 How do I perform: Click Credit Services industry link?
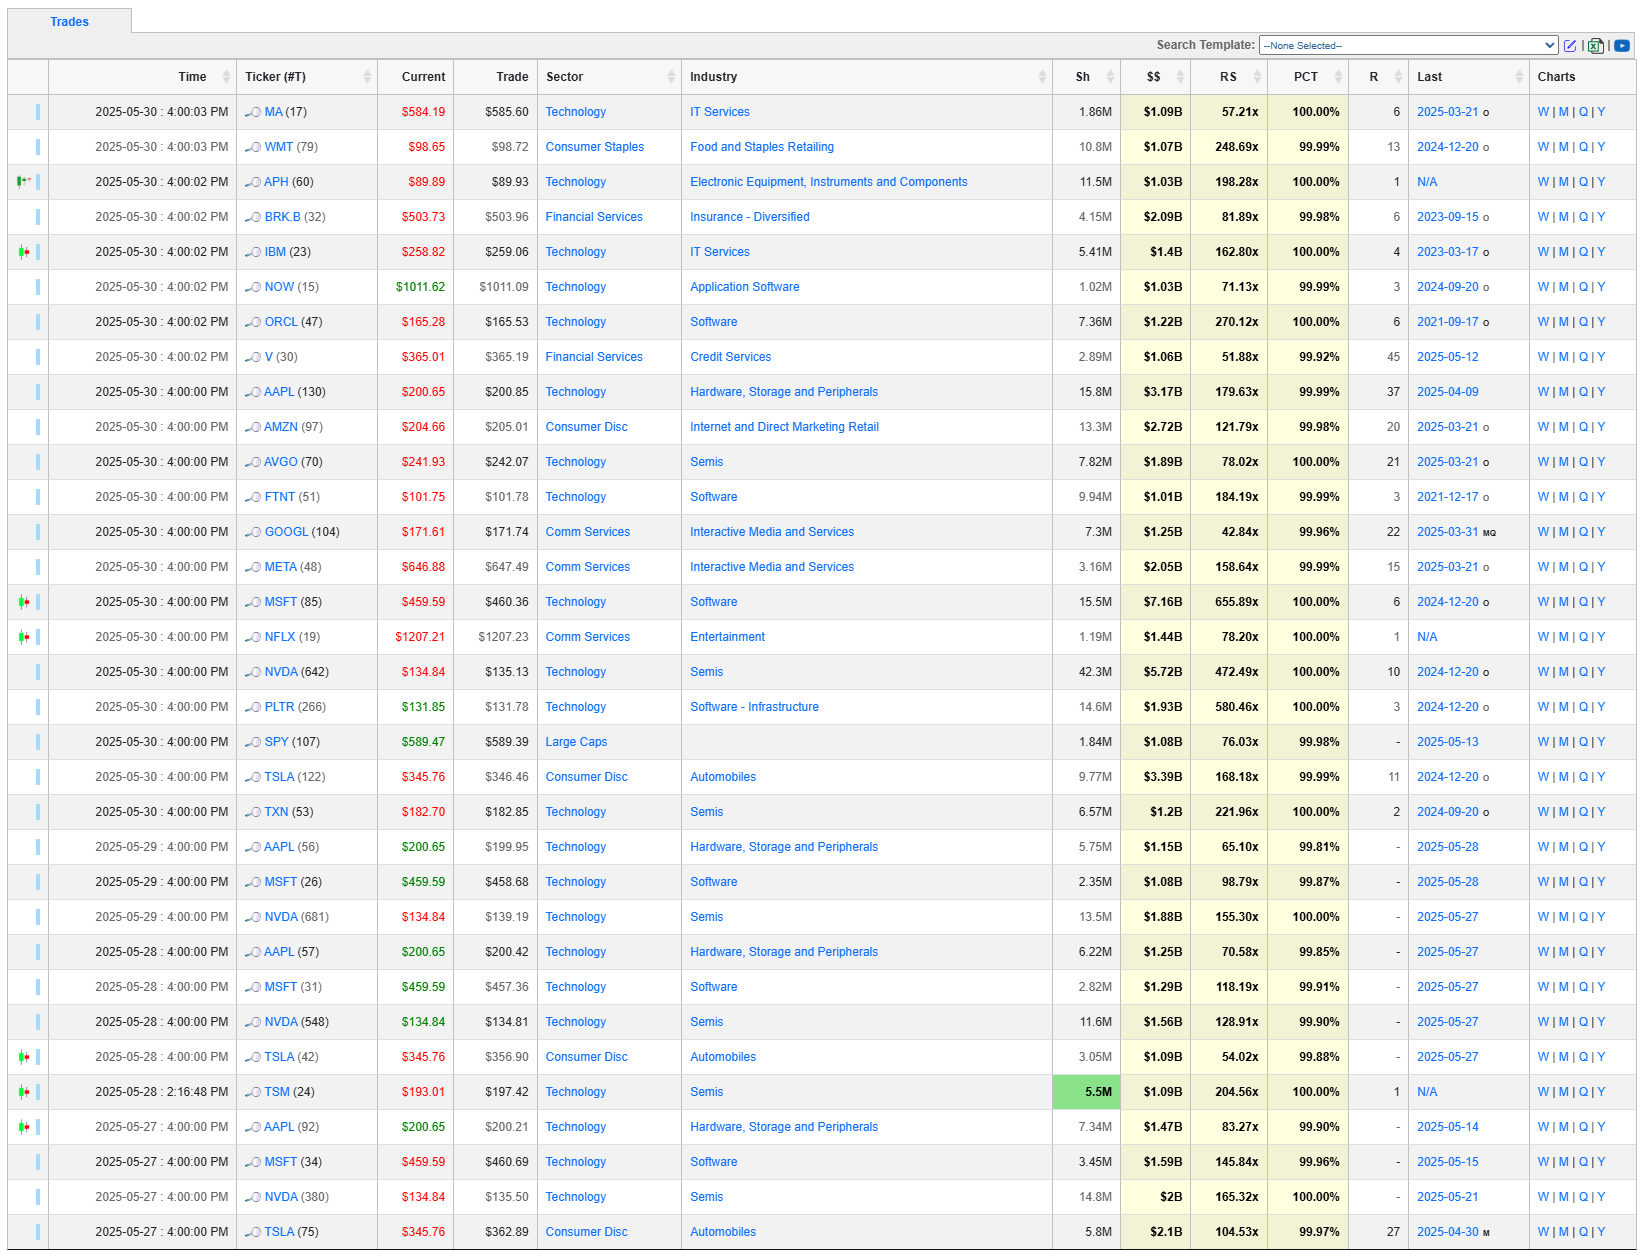[731, 357]
